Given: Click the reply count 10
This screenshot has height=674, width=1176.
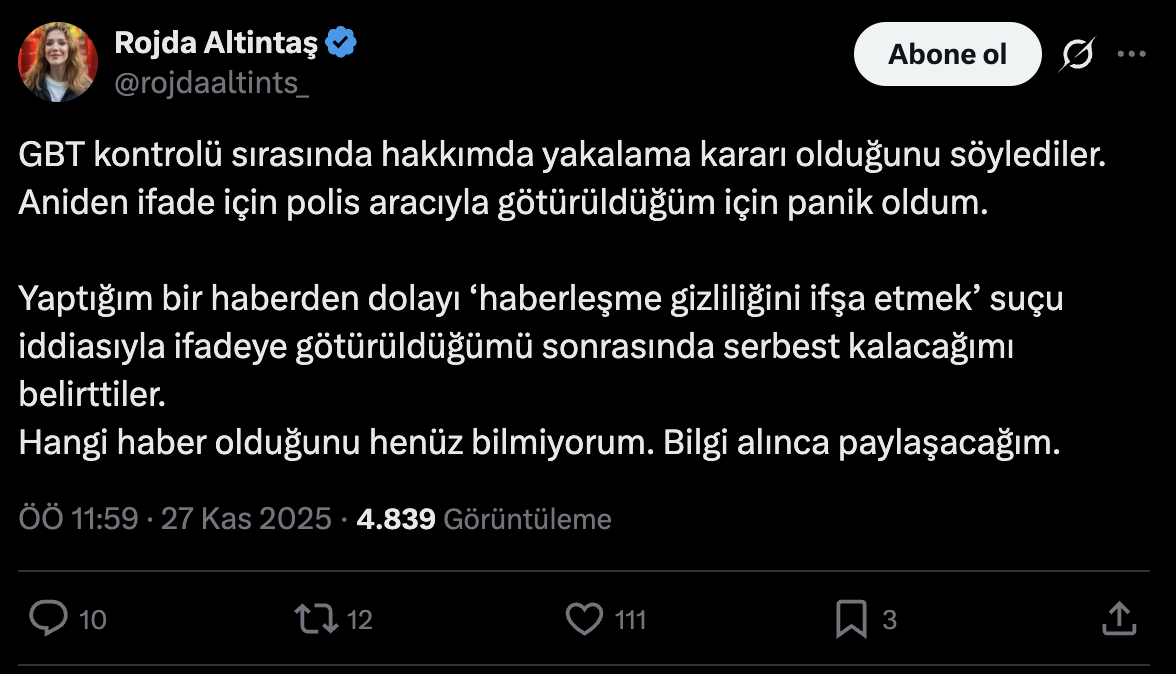Looking at the screenshot, I should click(92, 619).
